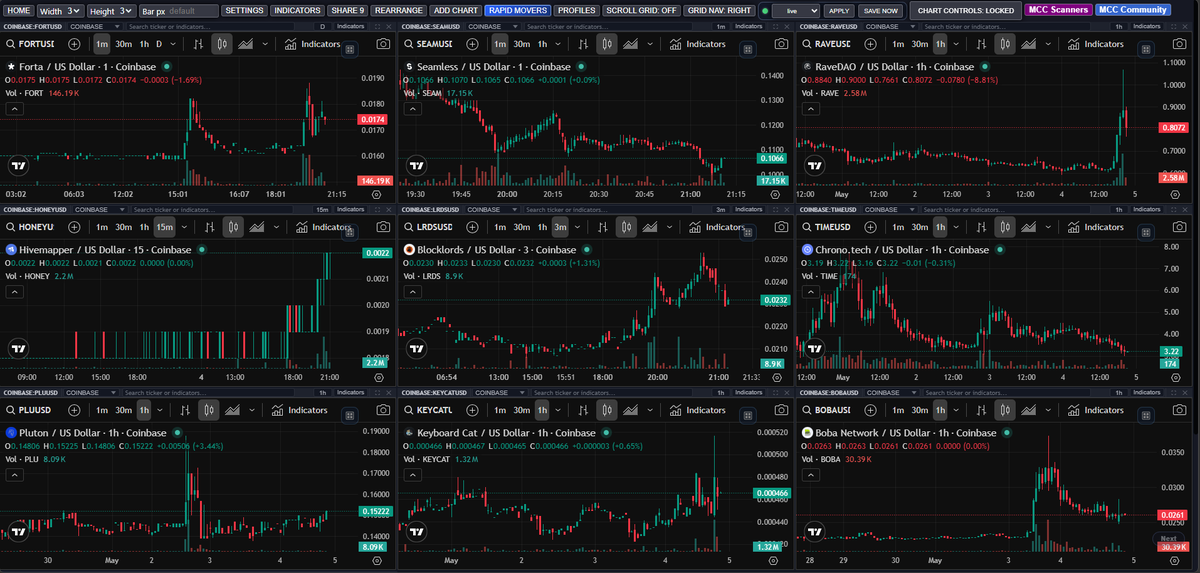
Task: Click the CHART CONTROLS: LOCKED button
Action: [x=965, y=10]
